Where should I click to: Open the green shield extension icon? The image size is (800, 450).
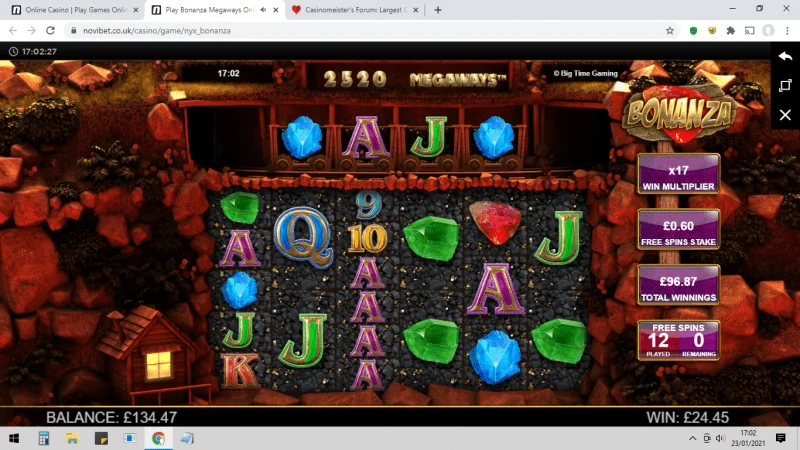point(693,31)
